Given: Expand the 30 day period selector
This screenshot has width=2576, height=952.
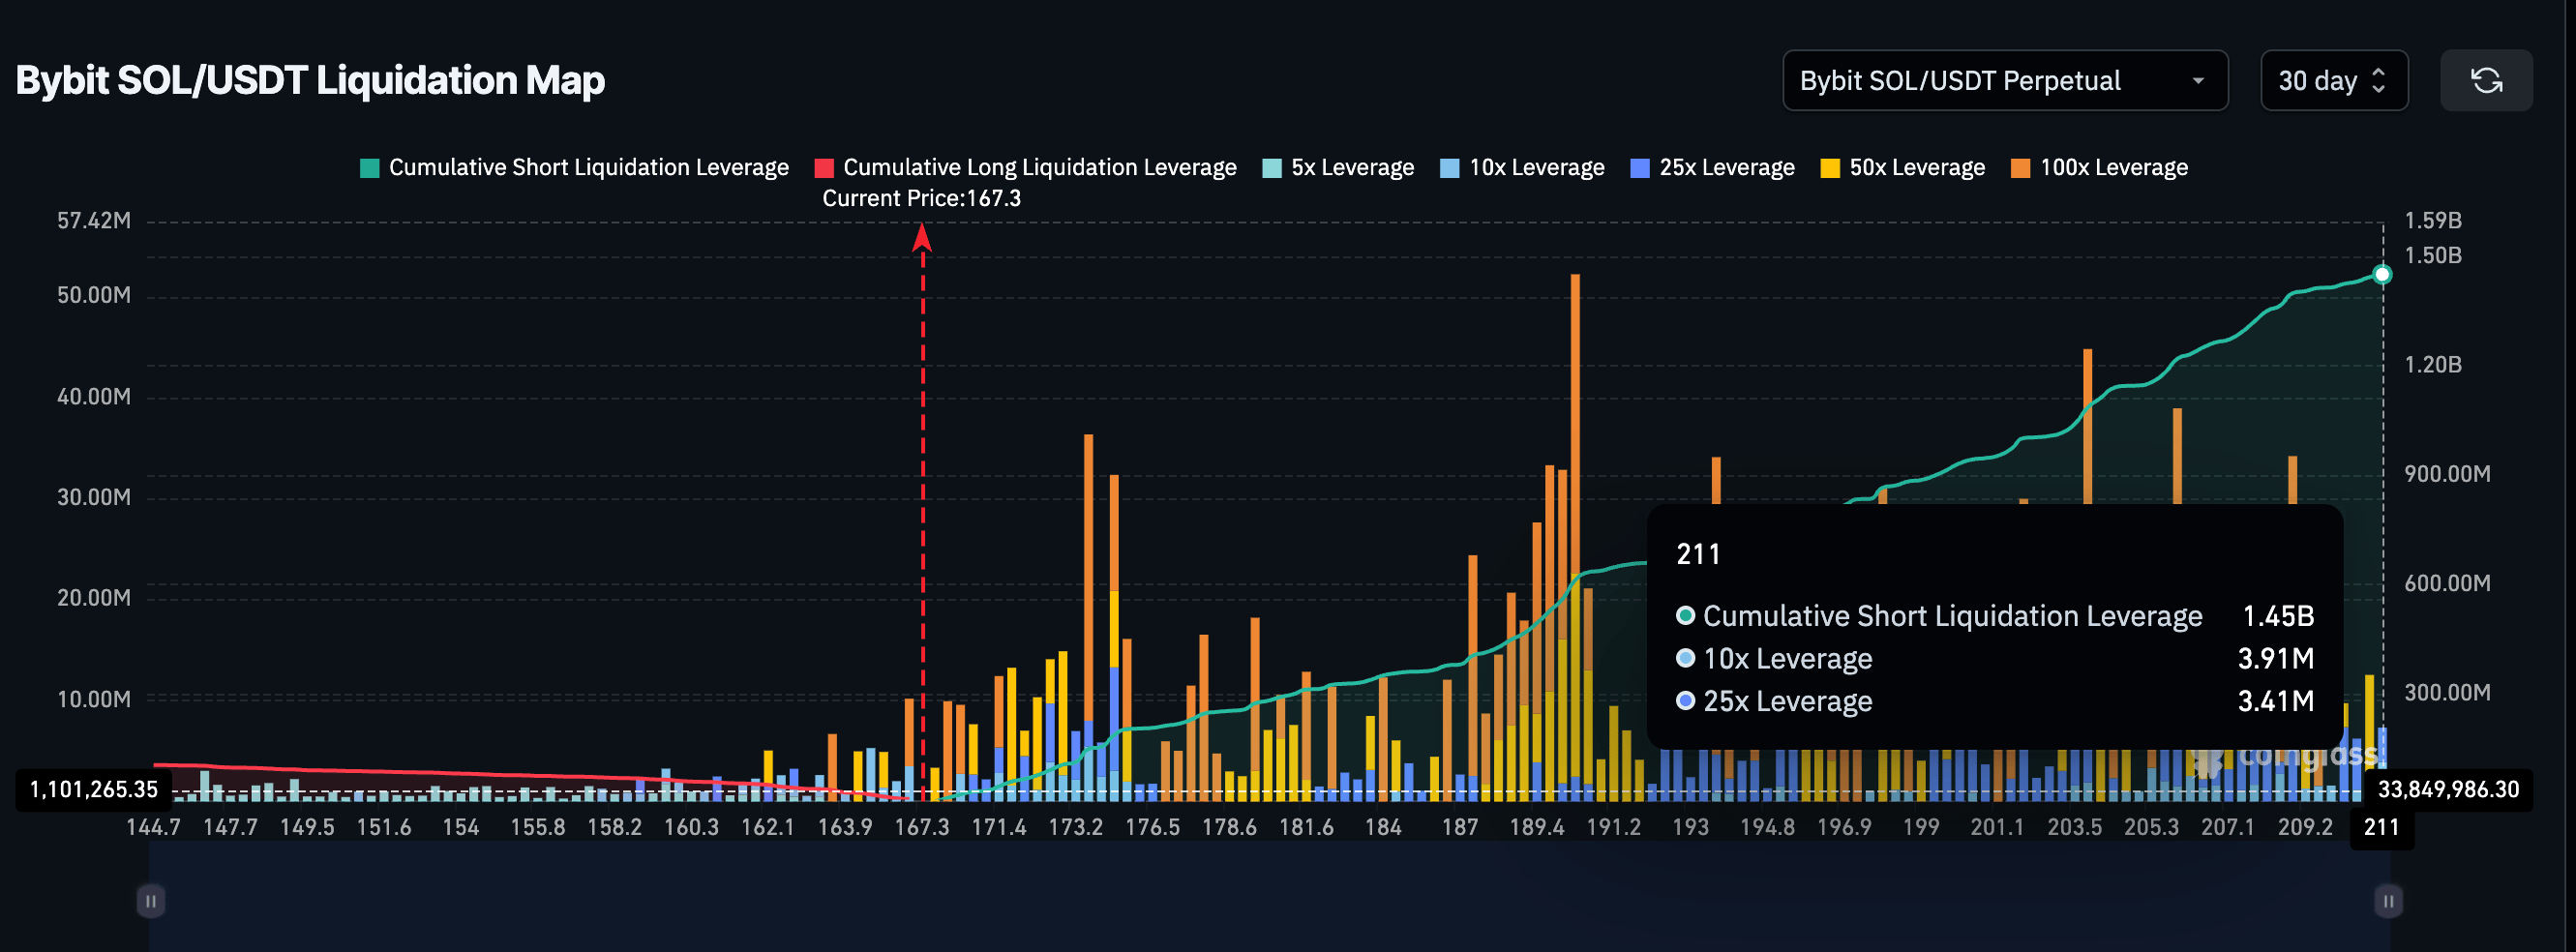Looking at the screenshot, I should [x=2333, y=80].
